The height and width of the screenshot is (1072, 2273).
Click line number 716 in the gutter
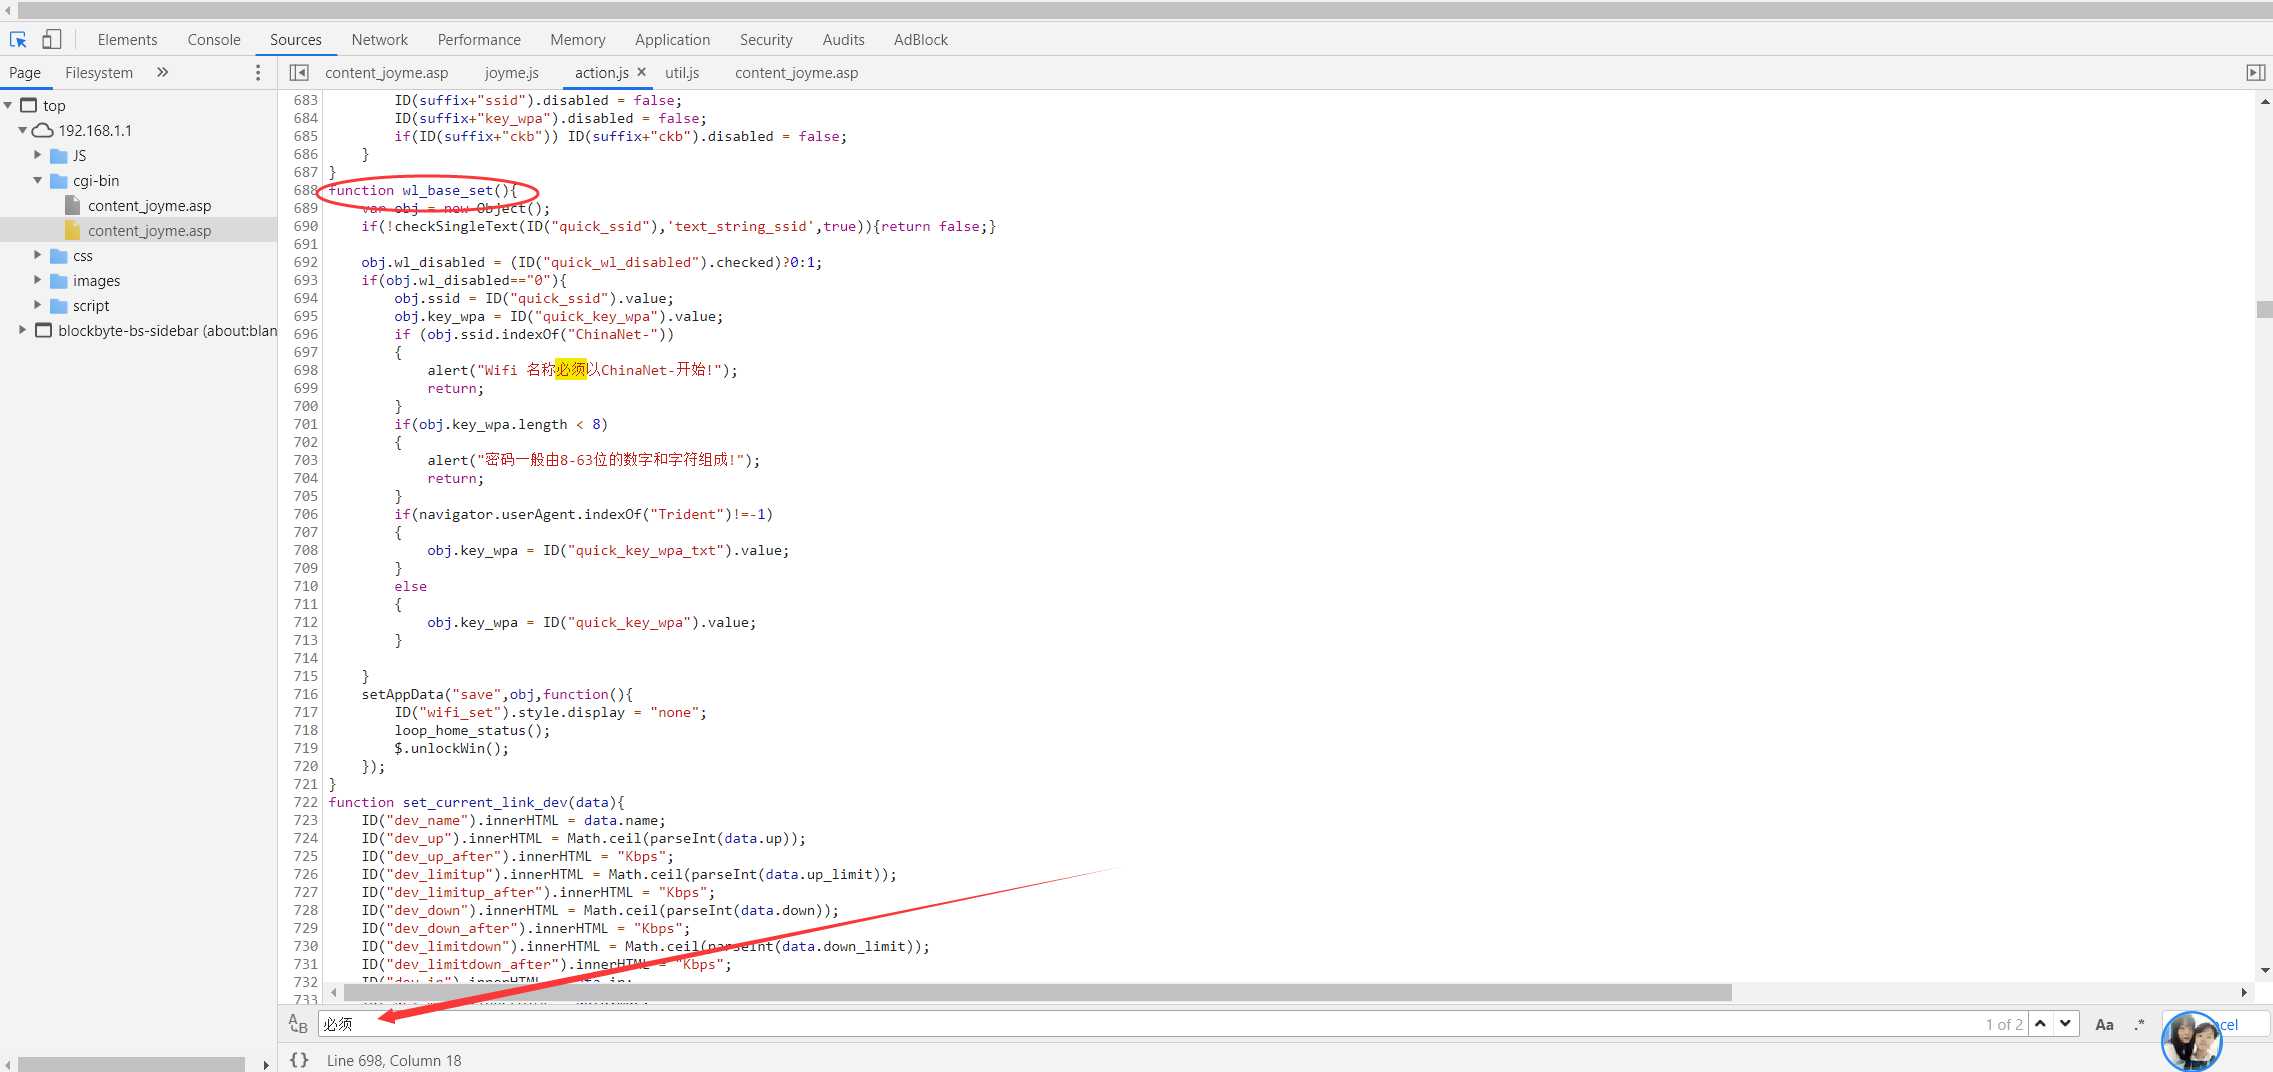pos(305,694)
